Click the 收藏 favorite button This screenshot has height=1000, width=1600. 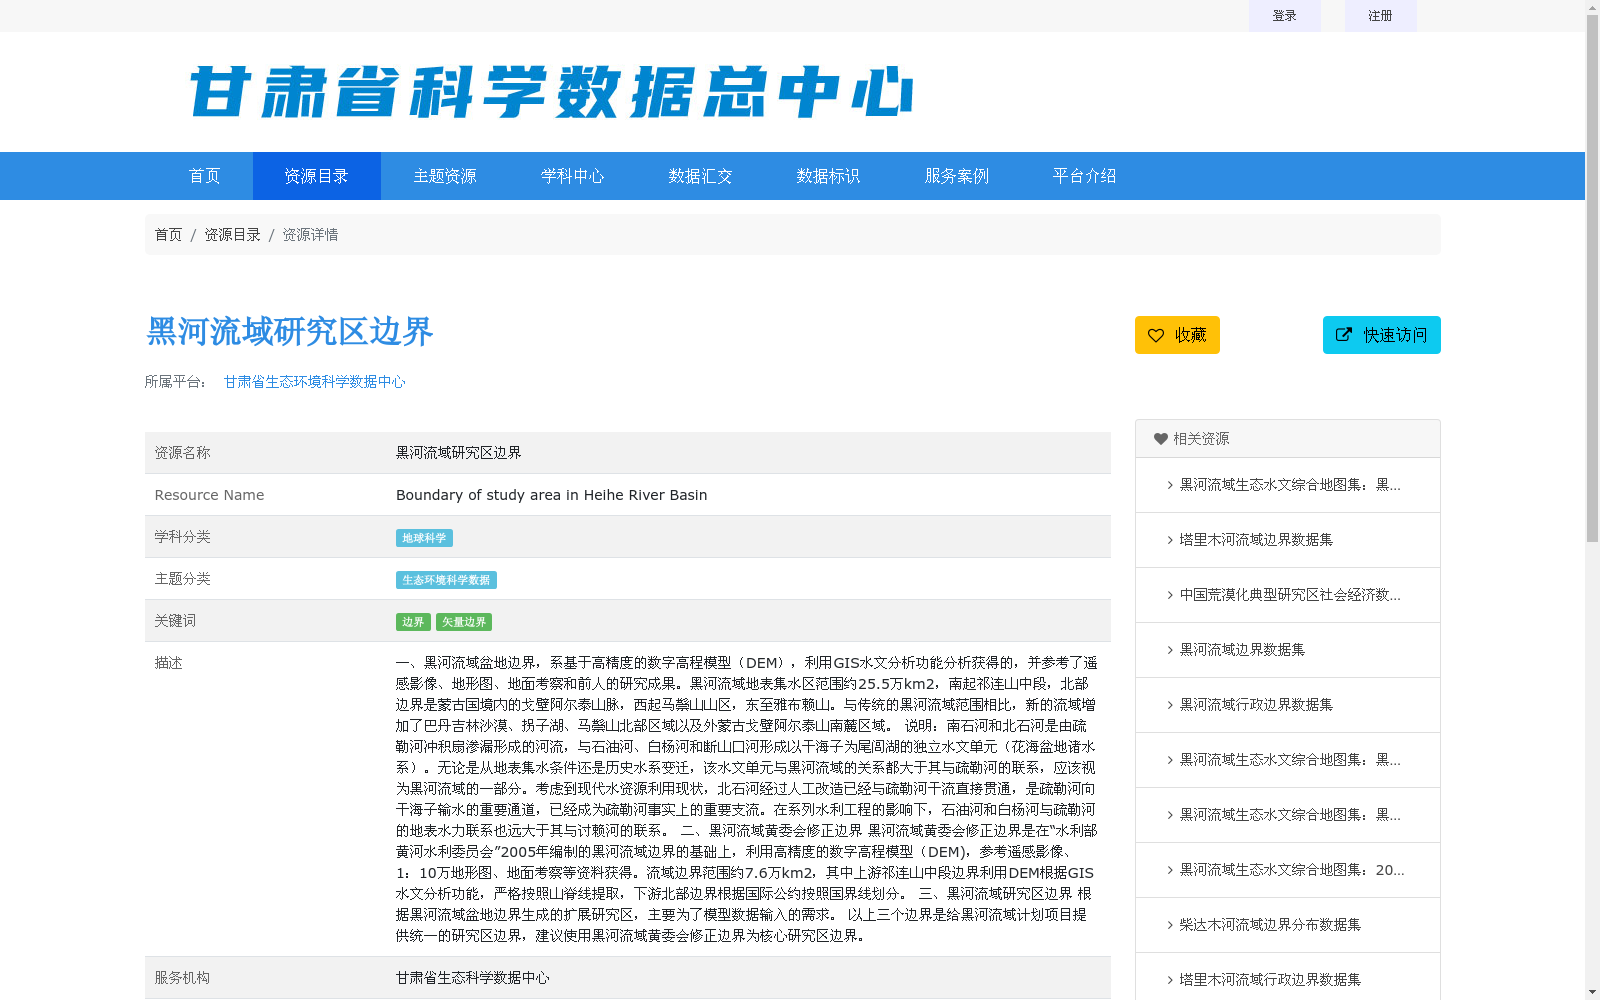point(1177,335)
